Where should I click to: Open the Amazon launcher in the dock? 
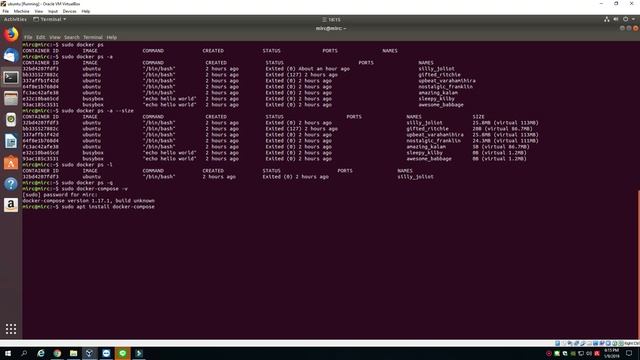coord(11,205)
